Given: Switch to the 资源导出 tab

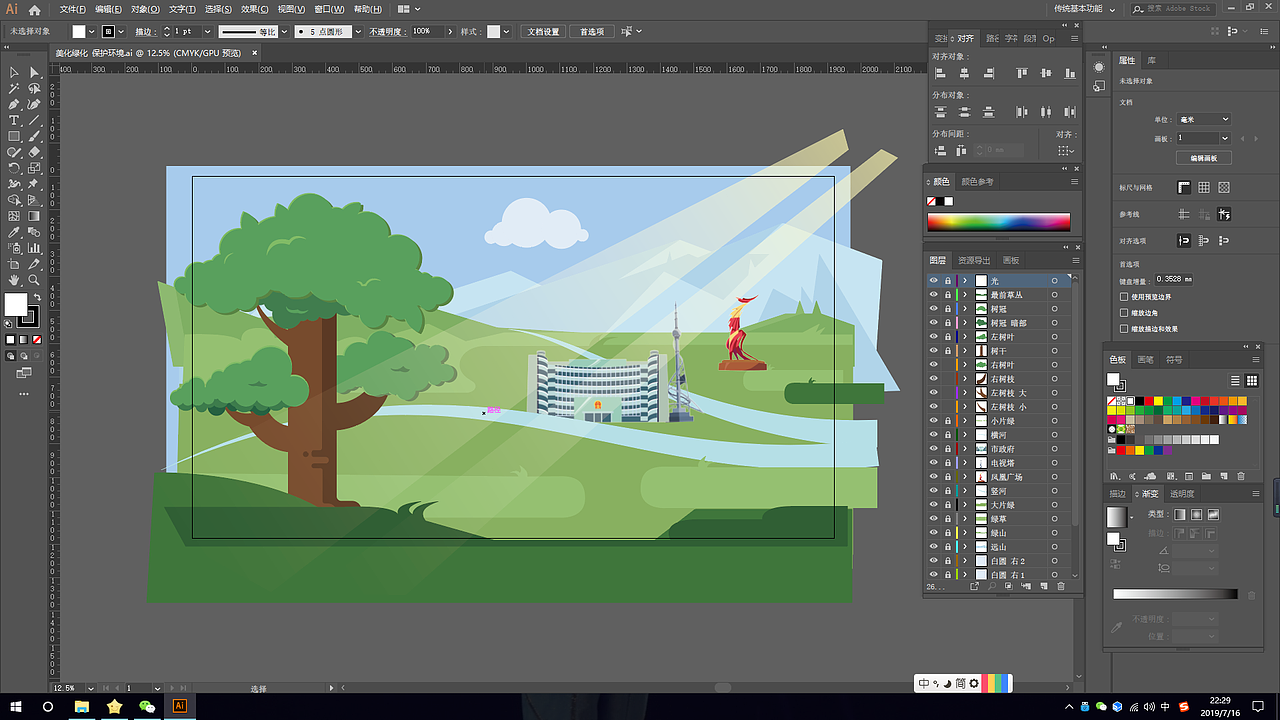Looking at the screenshot, I should tap(974, 260).
